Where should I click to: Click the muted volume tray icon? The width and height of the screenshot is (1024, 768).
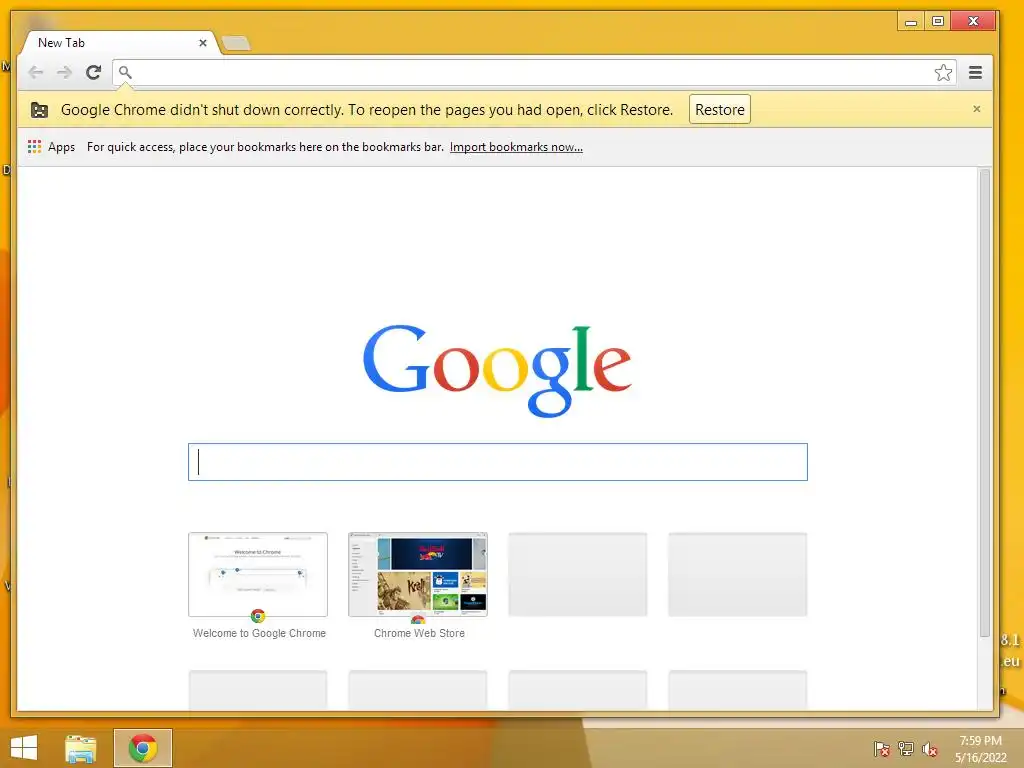929,749
